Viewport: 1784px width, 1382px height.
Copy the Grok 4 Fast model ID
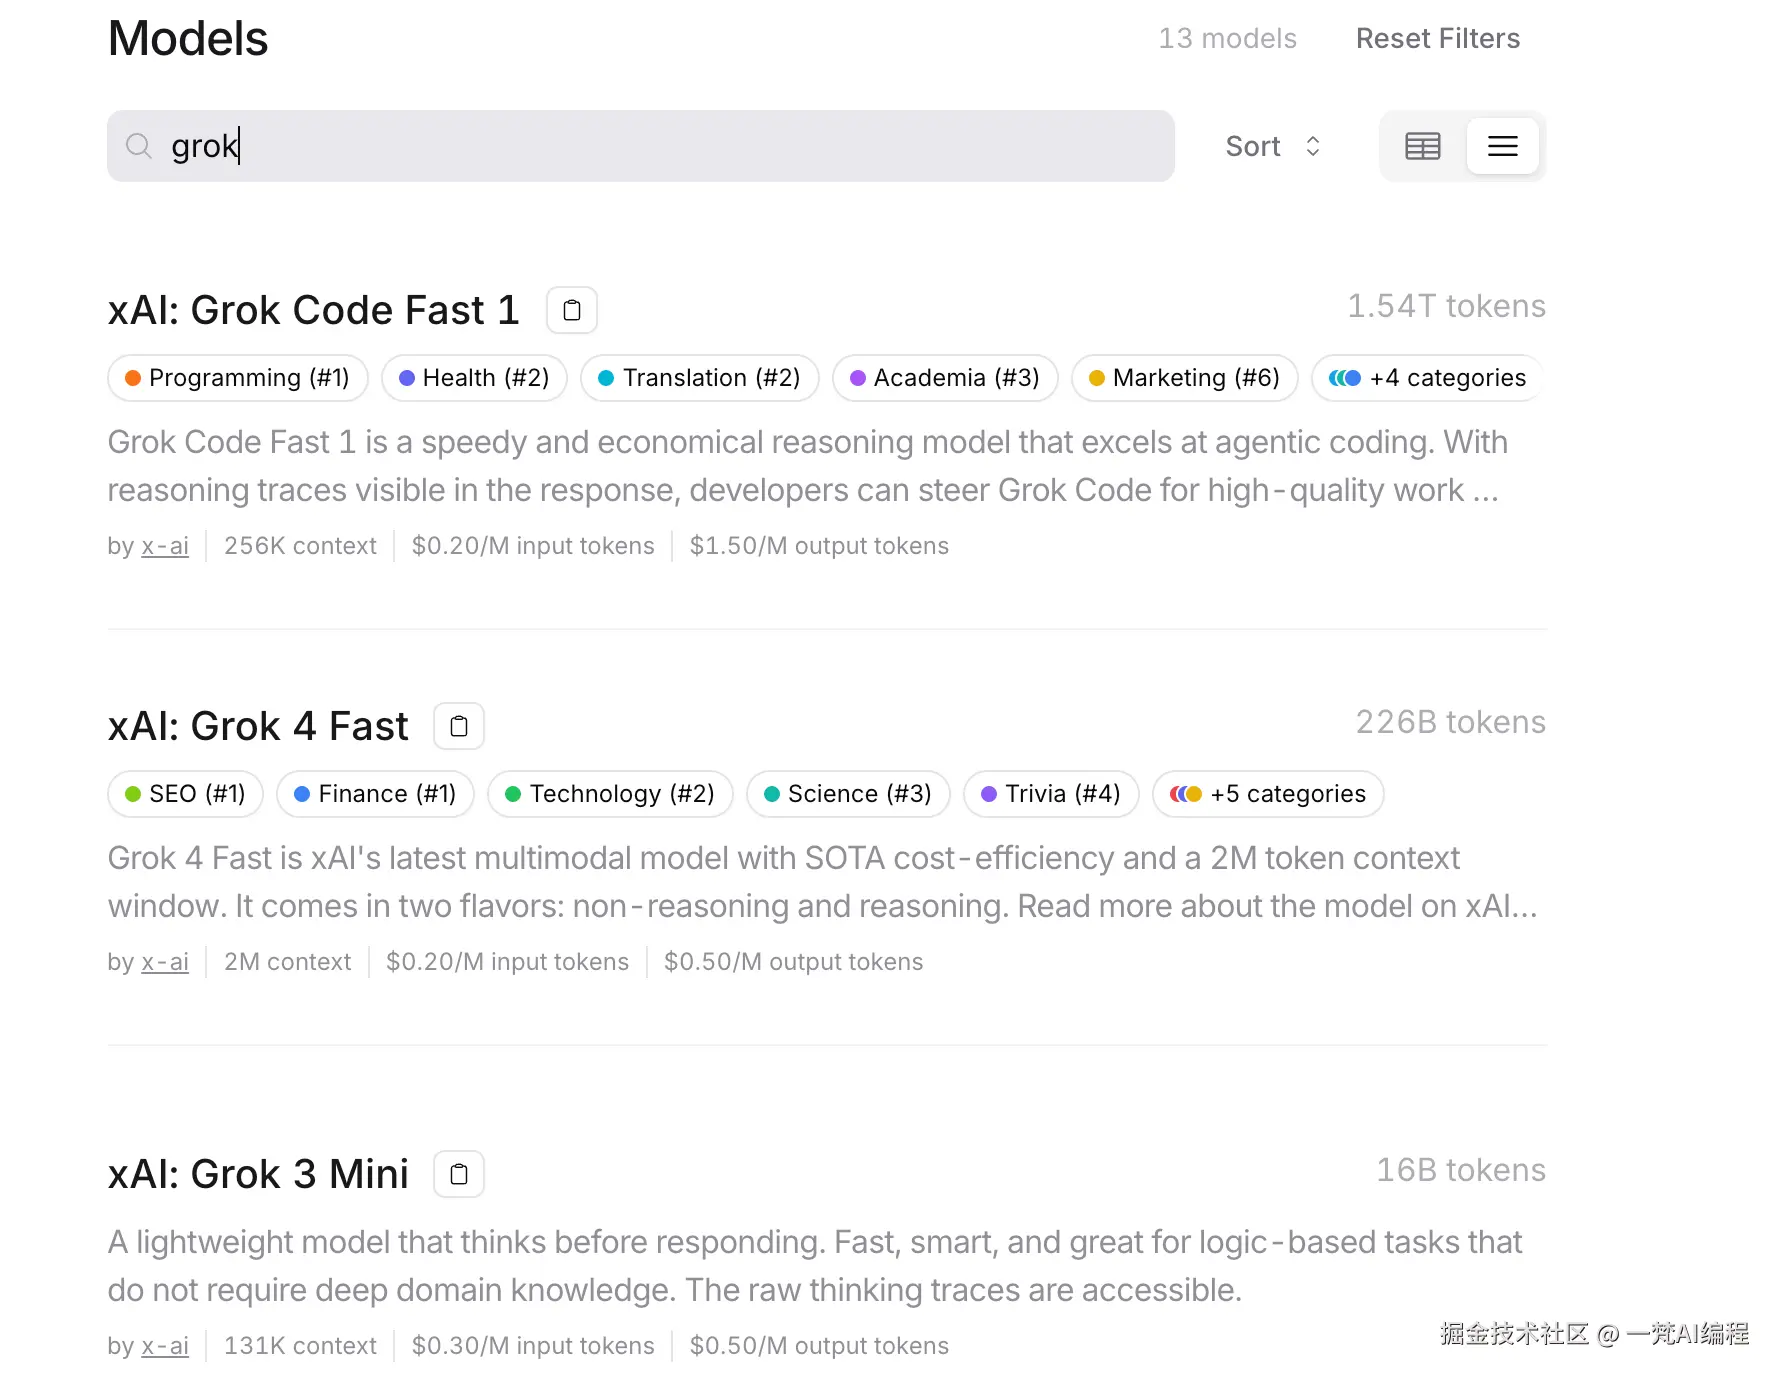pos(459,726)
